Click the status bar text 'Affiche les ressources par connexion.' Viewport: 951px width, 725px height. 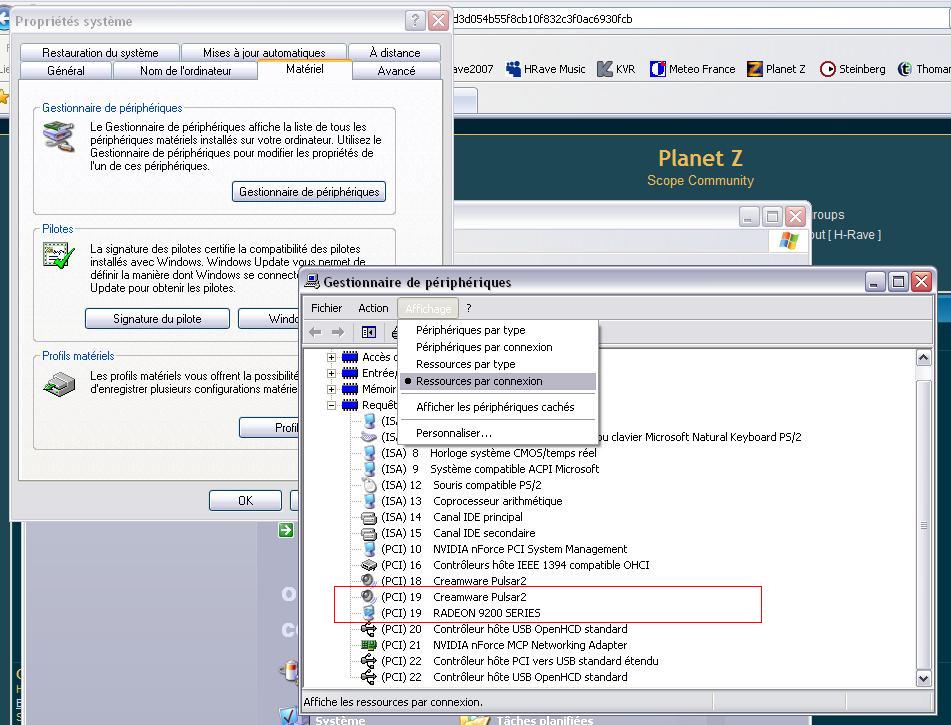point(393,702)
